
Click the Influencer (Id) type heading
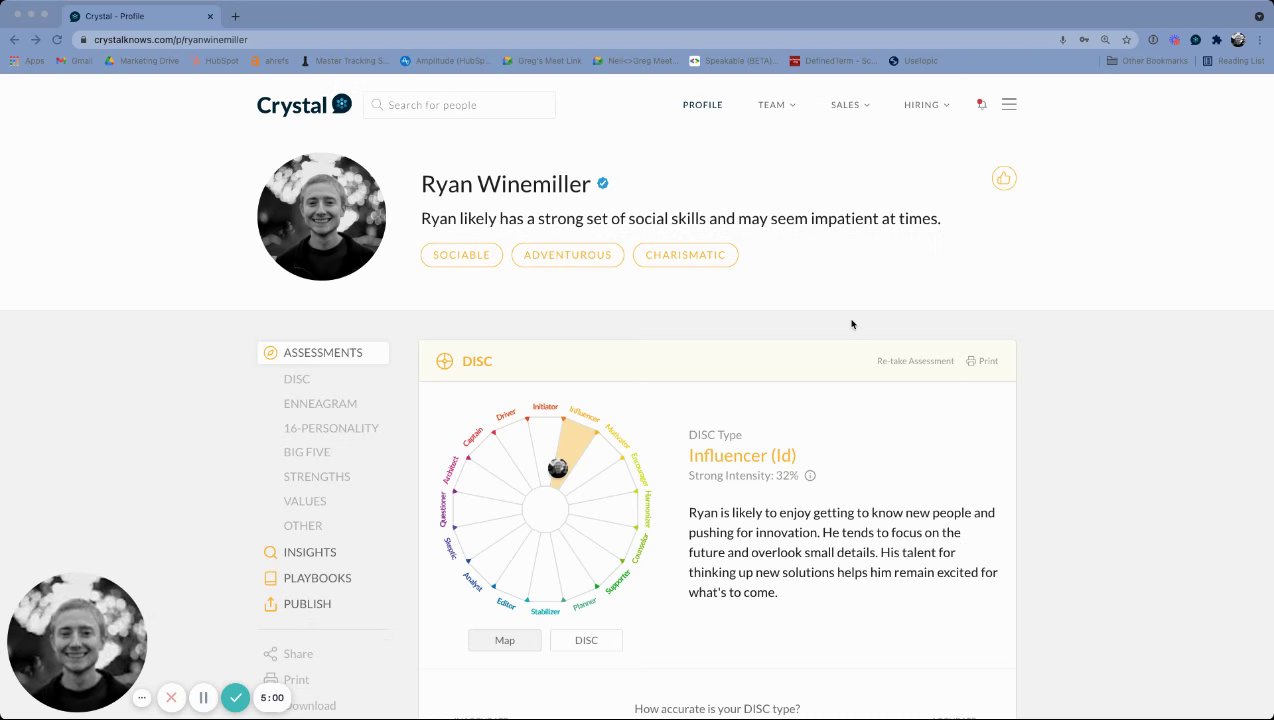click(x=742, y=455)
